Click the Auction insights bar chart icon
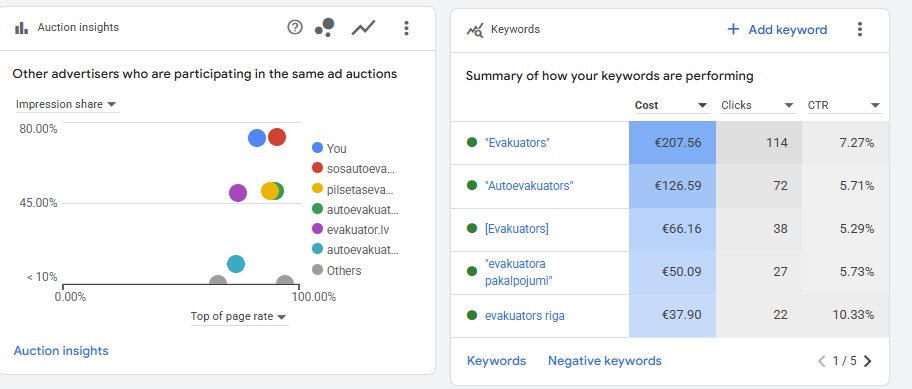Screen dimensions: 912x389 pyautogui.click(x=22, y=27)
